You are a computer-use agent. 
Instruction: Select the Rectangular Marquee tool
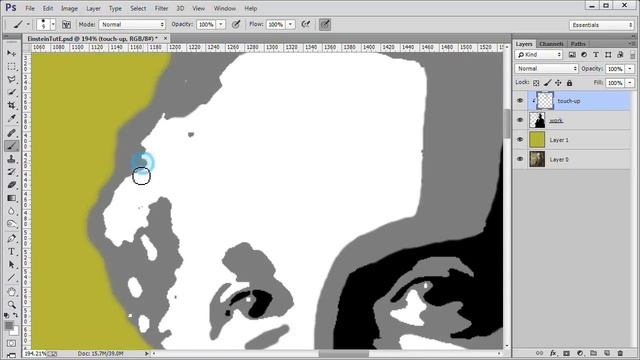pyautogui.click(x=11, y=67)
